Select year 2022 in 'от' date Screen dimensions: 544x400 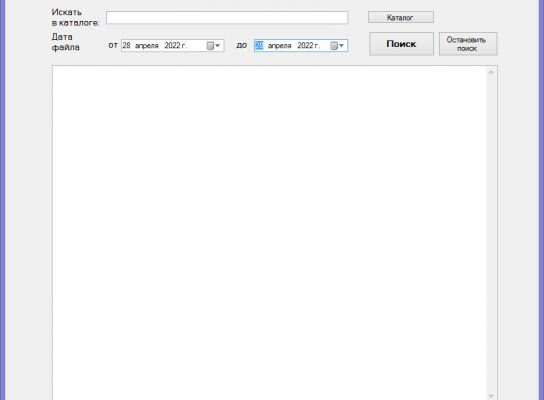click(172, 46)
